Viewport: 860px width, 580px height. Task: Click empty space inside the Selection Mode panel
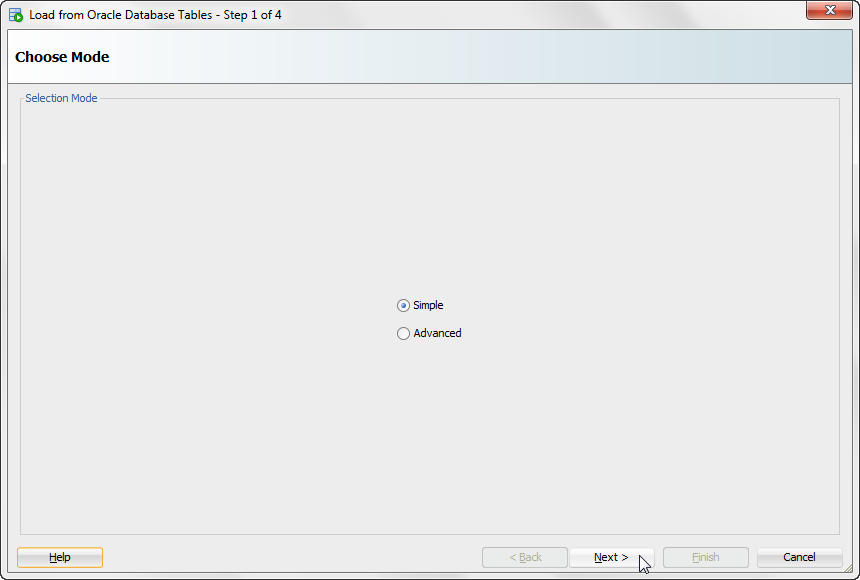[219, 219]
